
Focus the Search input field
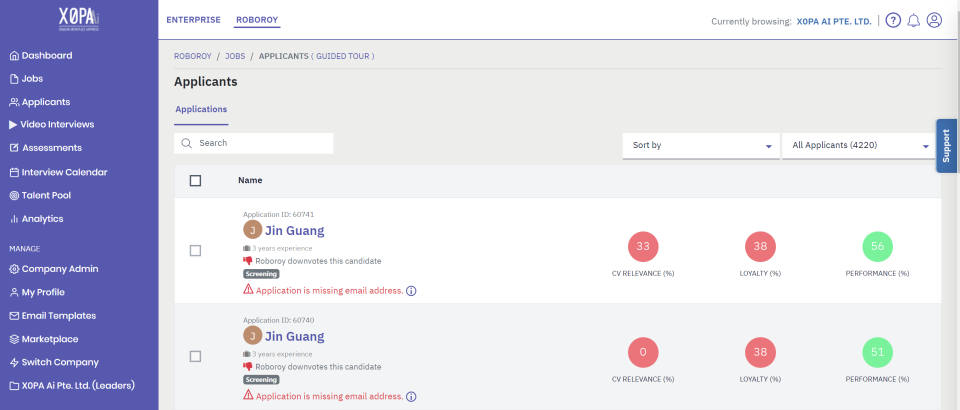253,143
